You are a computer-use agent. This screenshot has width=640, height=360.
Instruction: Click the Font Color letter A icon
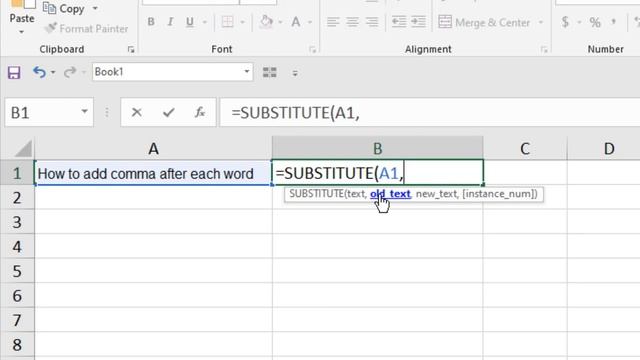click(296, 22)
